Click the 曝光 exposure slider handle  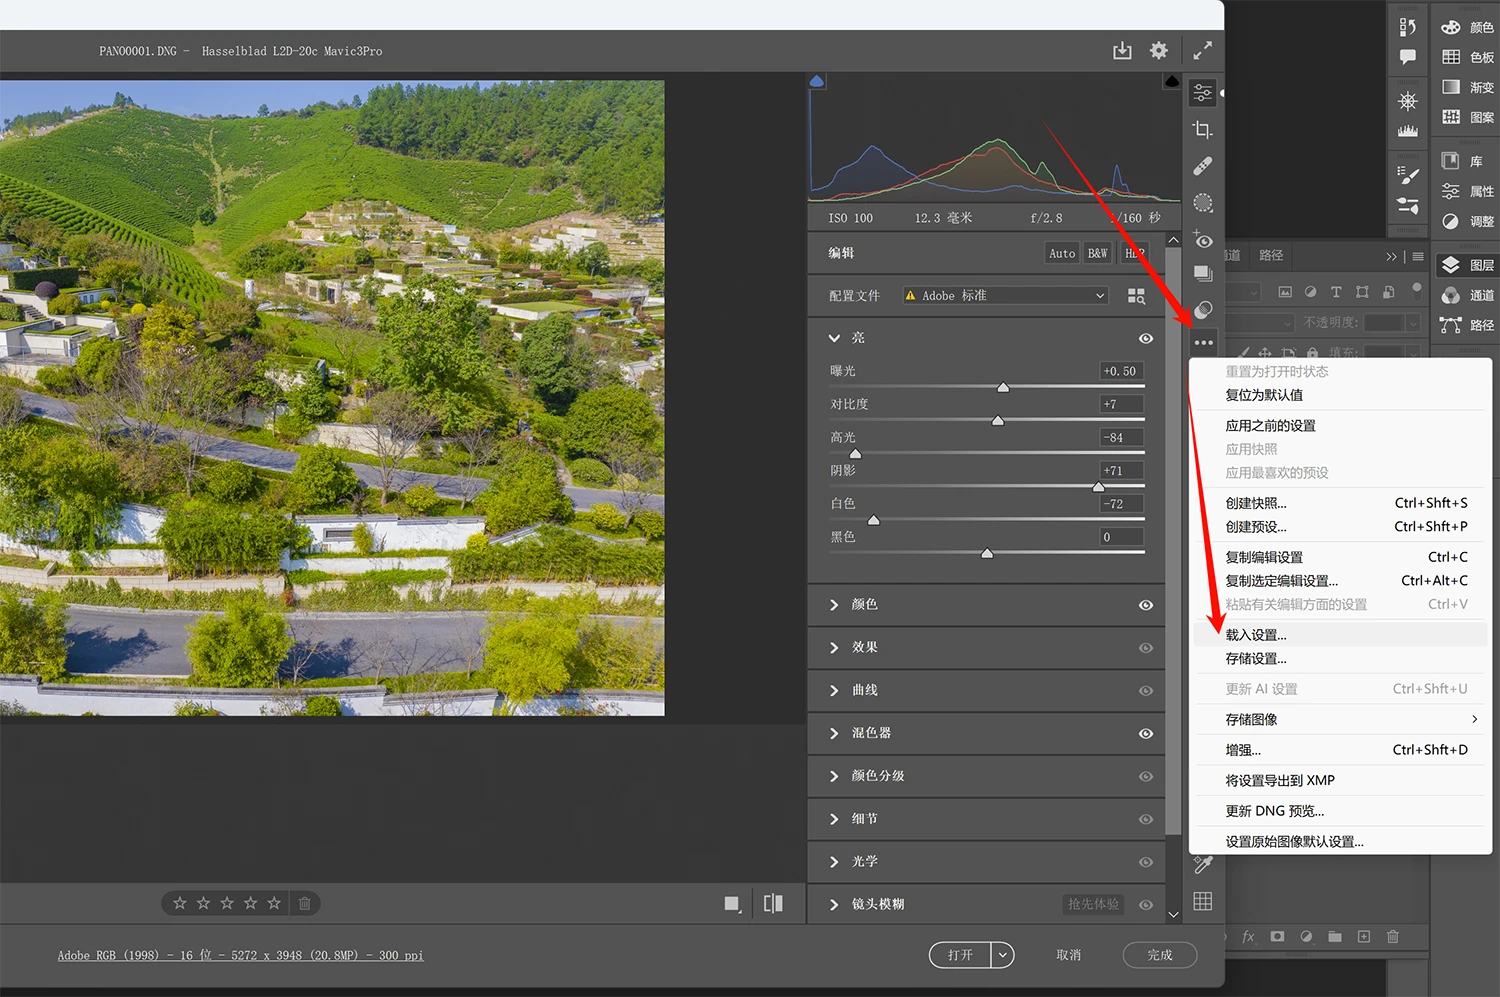coord(1003,388)
